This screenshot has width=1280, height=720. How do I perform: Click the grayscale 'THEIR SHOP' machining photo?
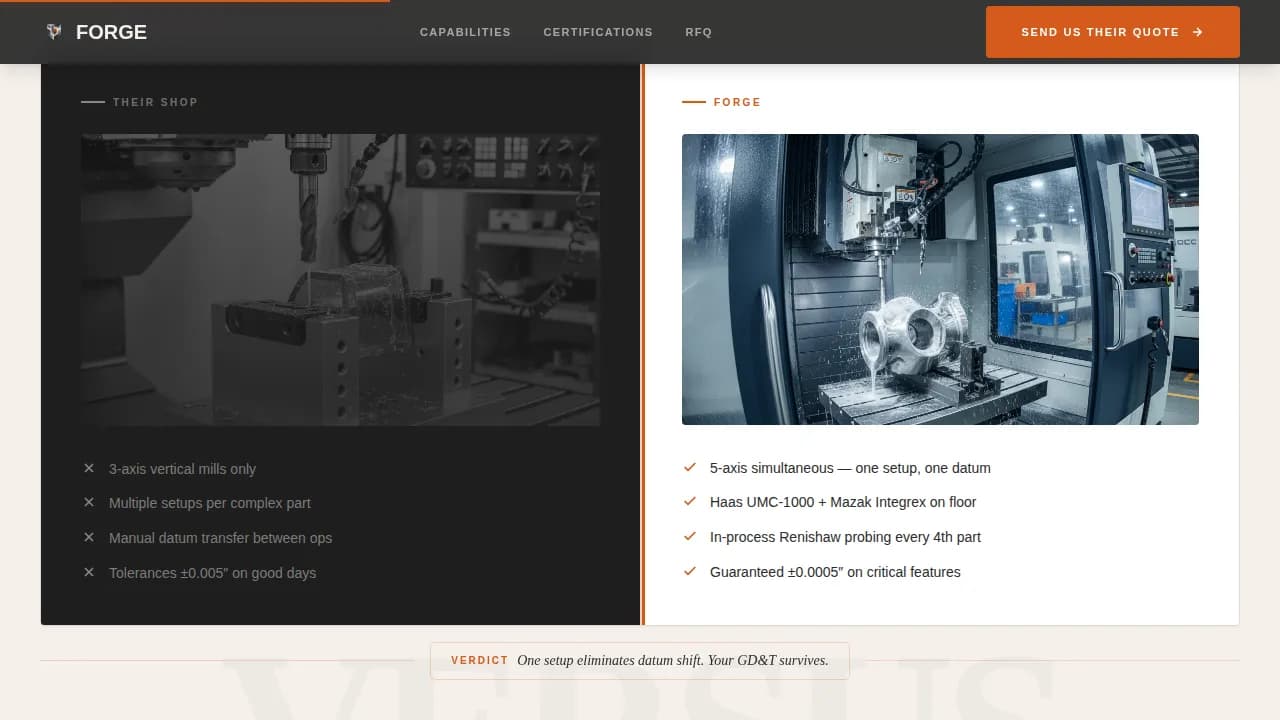click(x=340, y=280)
